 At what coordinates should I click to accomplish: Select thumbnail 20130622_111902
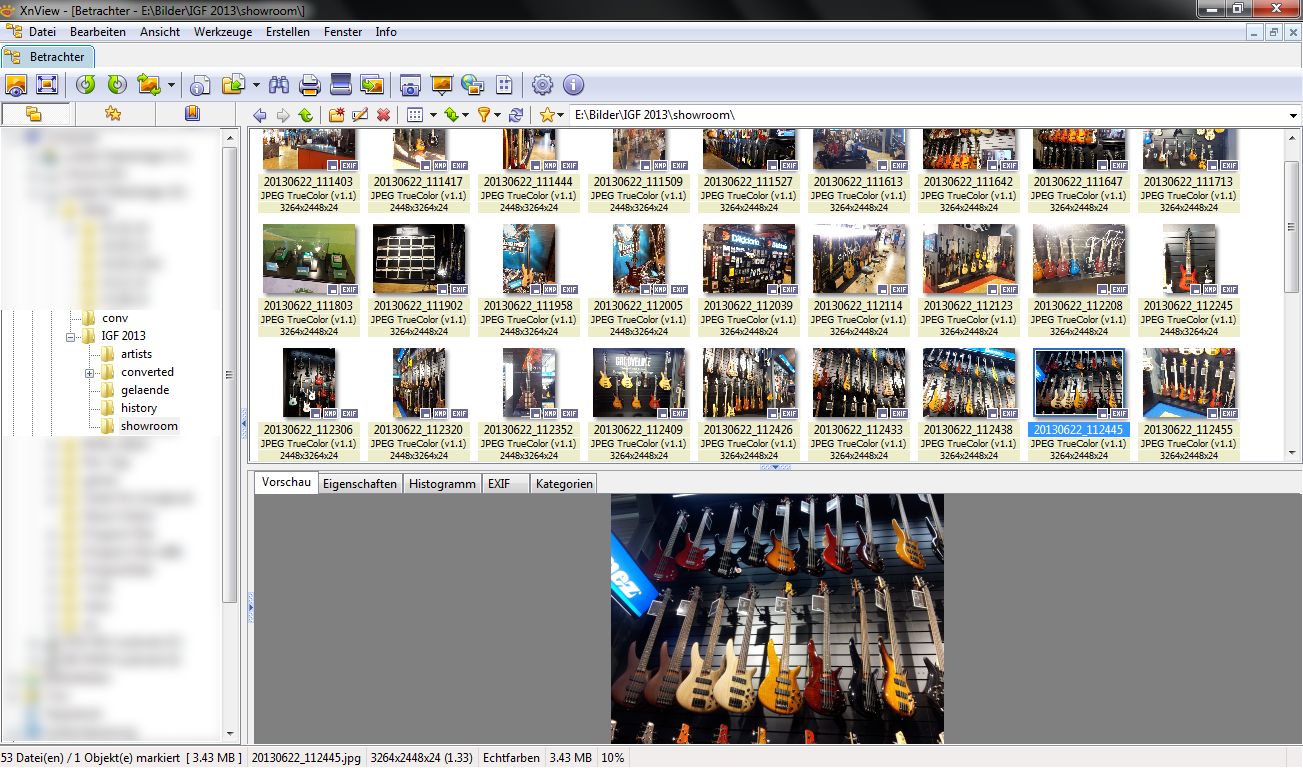418,280
